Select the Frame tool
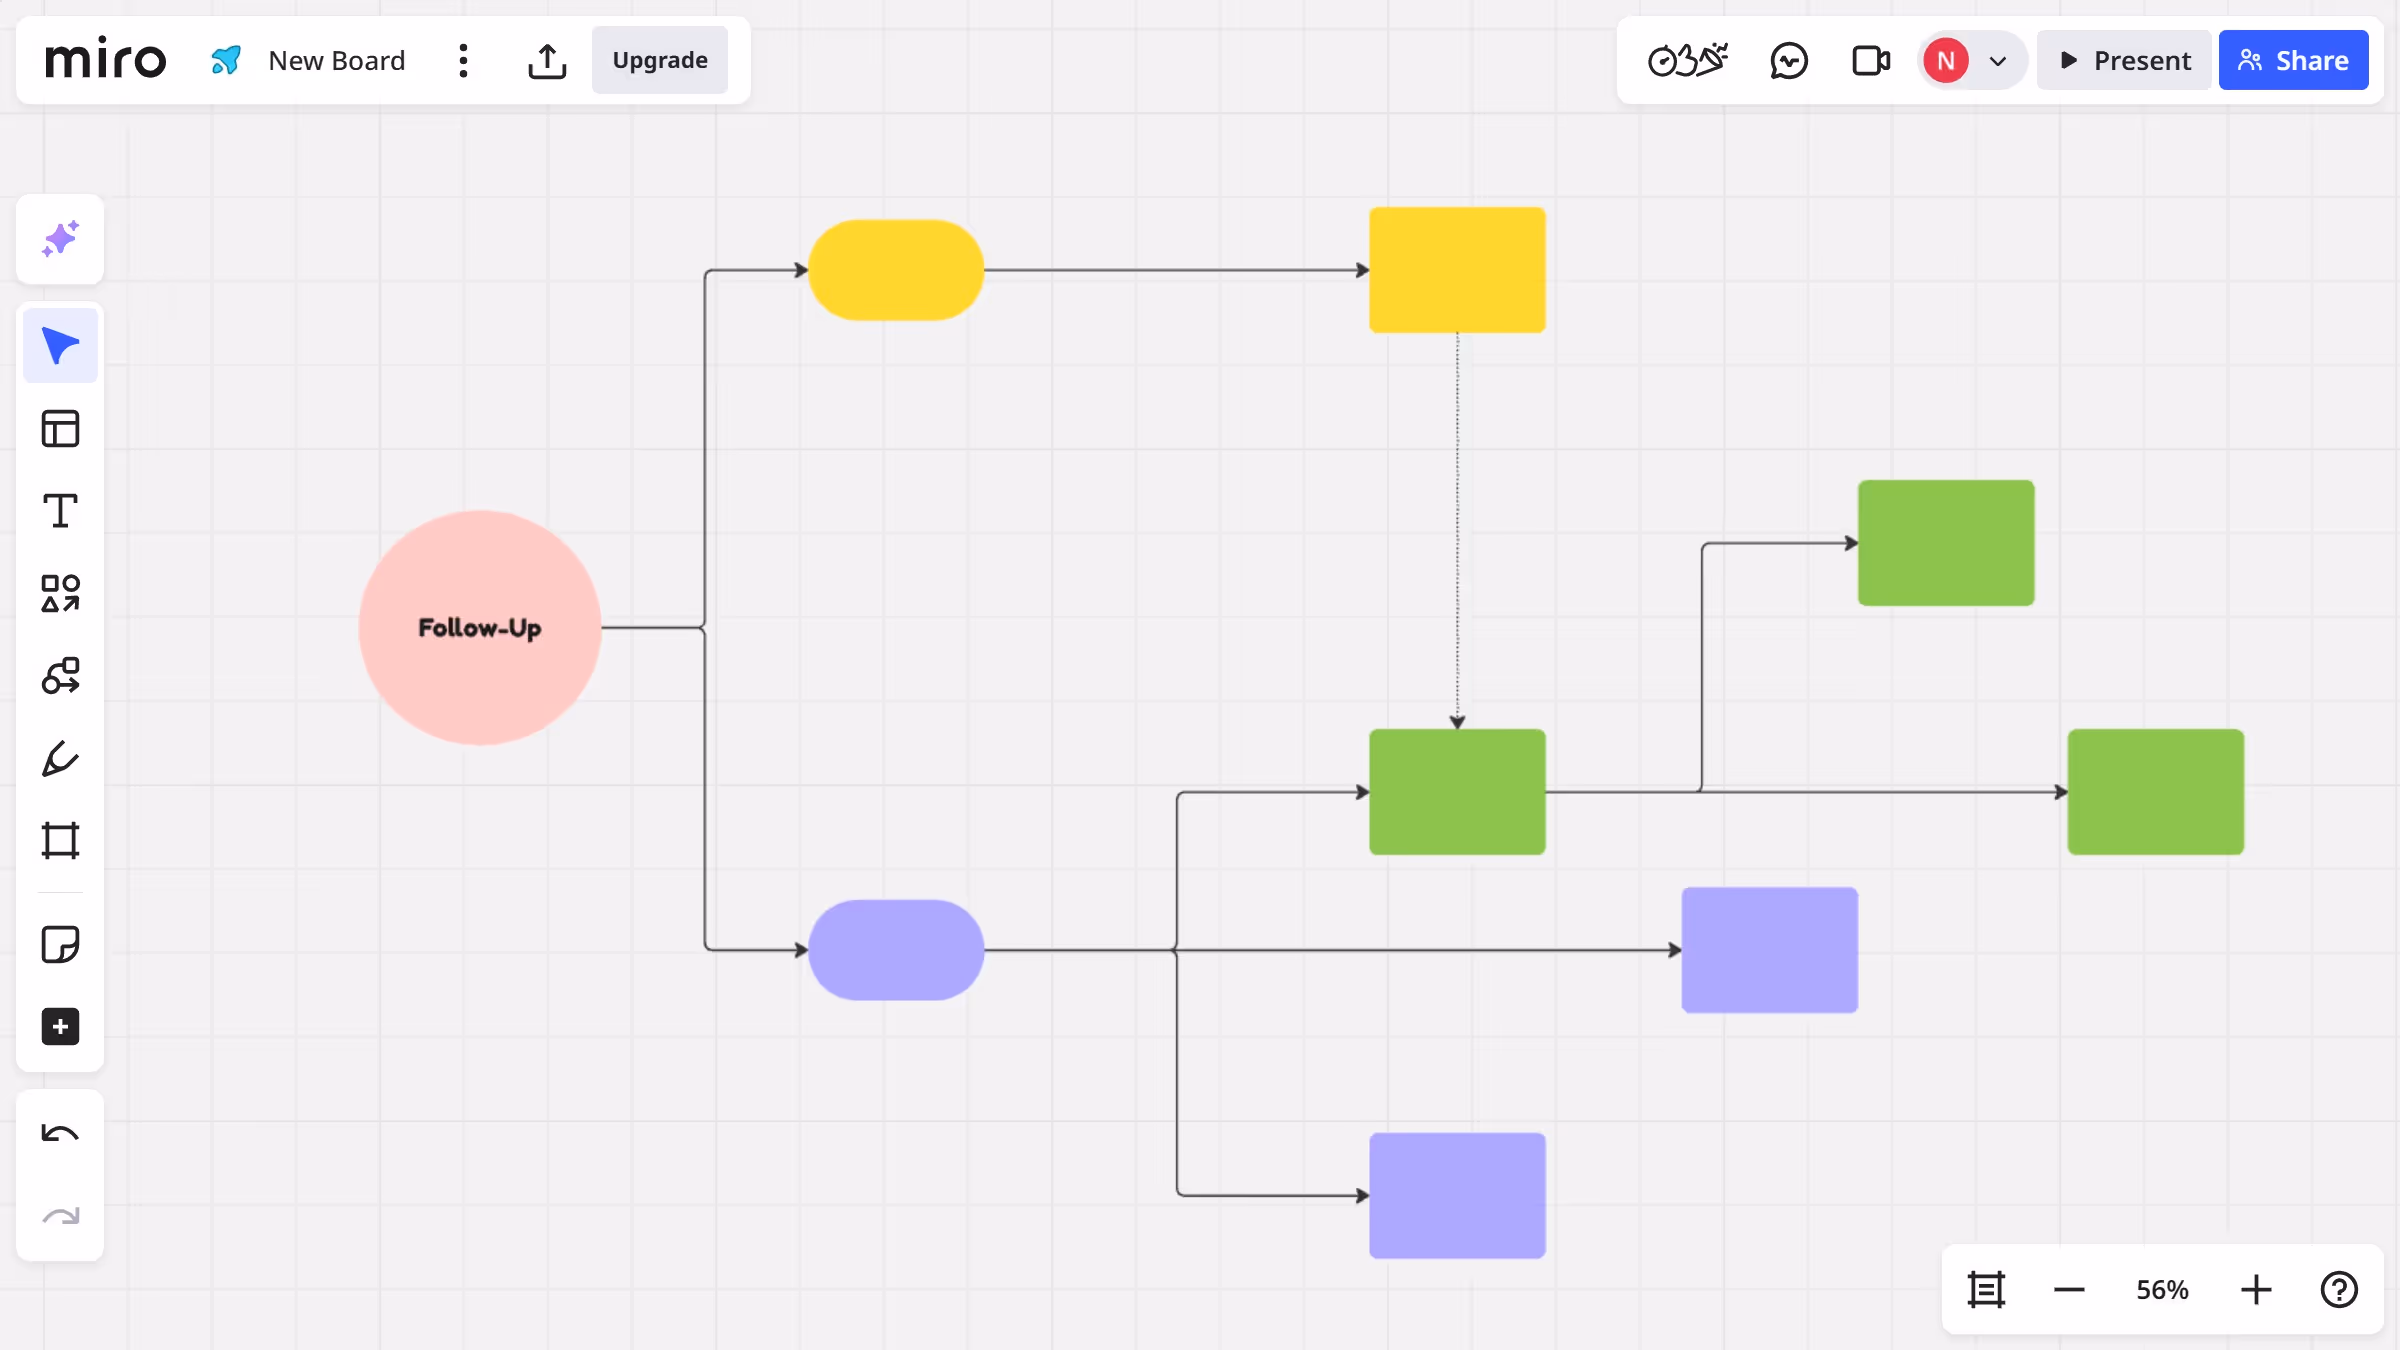This screenshot has width=2400, height=1350. pyautogui.click(x=60, y=840)
